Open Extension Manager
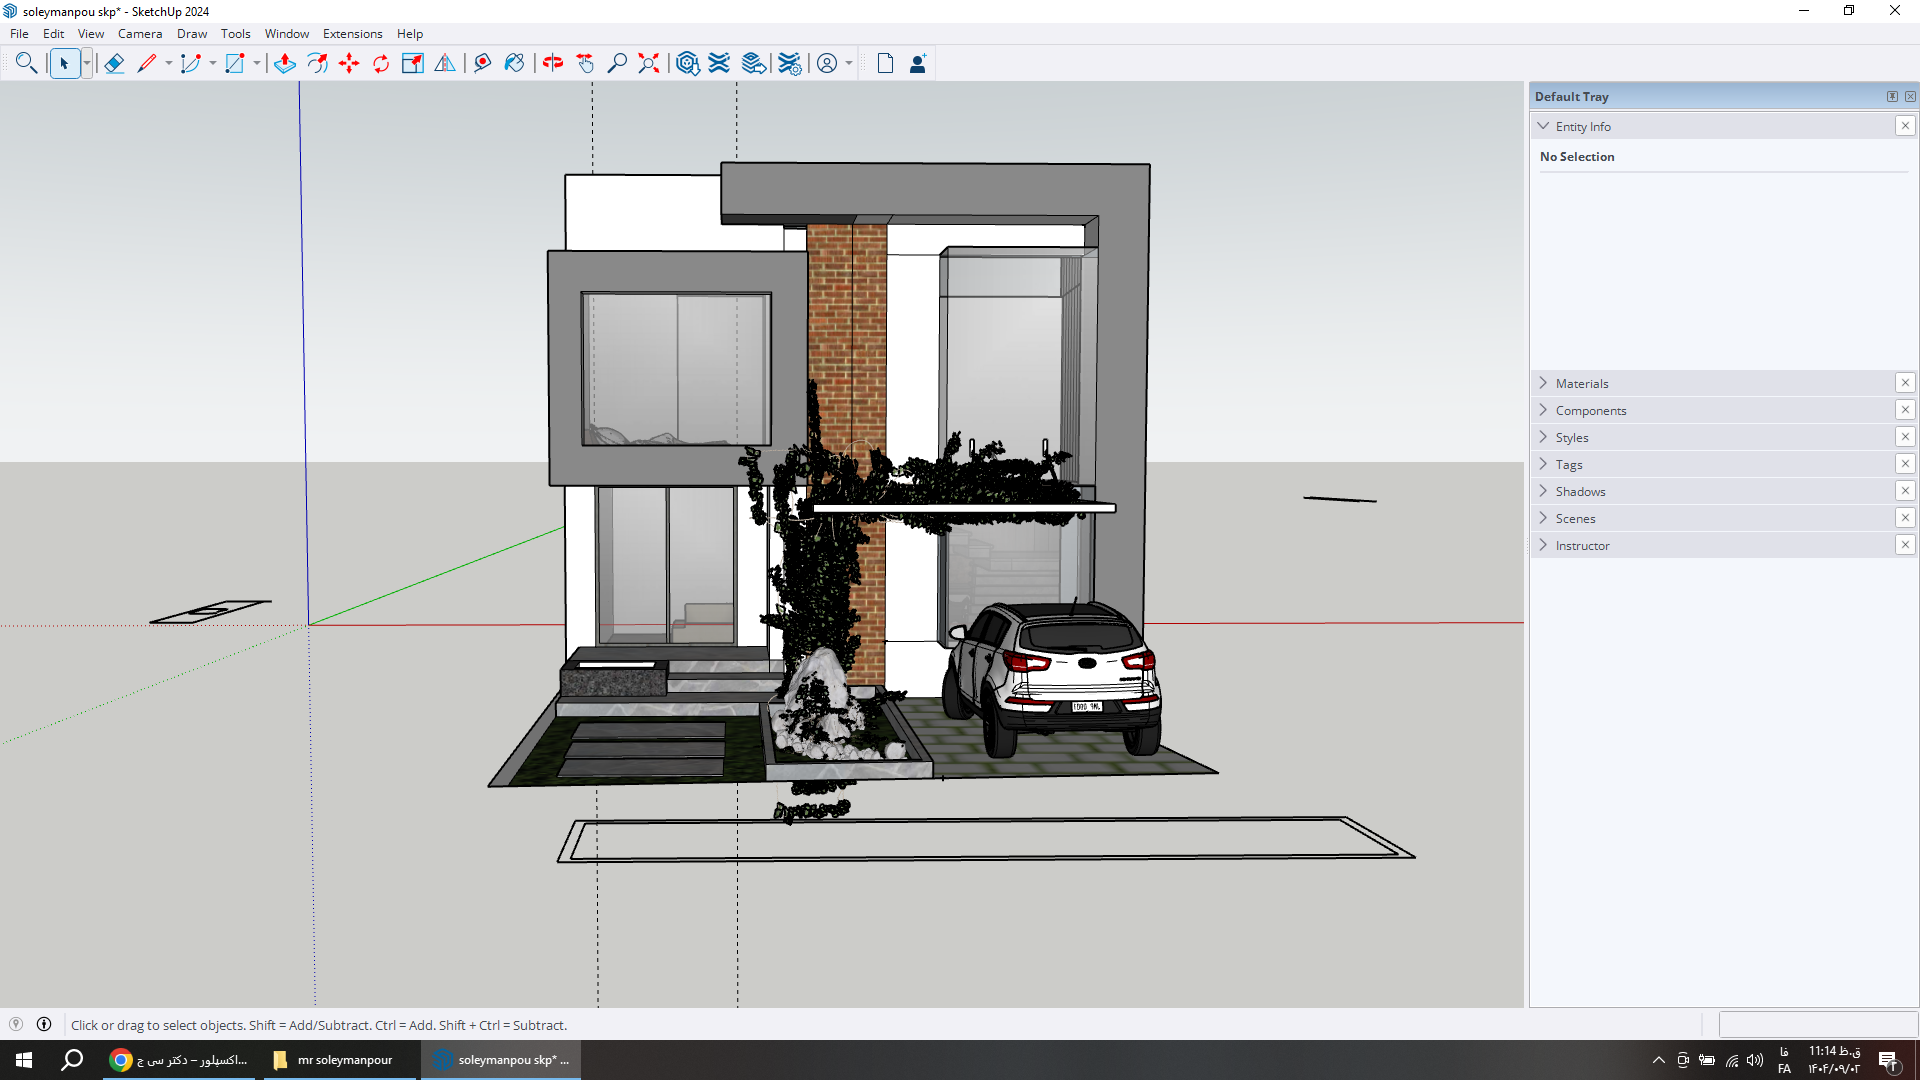Image resolution: width=1920 pixels, height=1080 pixels. (790, 63)
